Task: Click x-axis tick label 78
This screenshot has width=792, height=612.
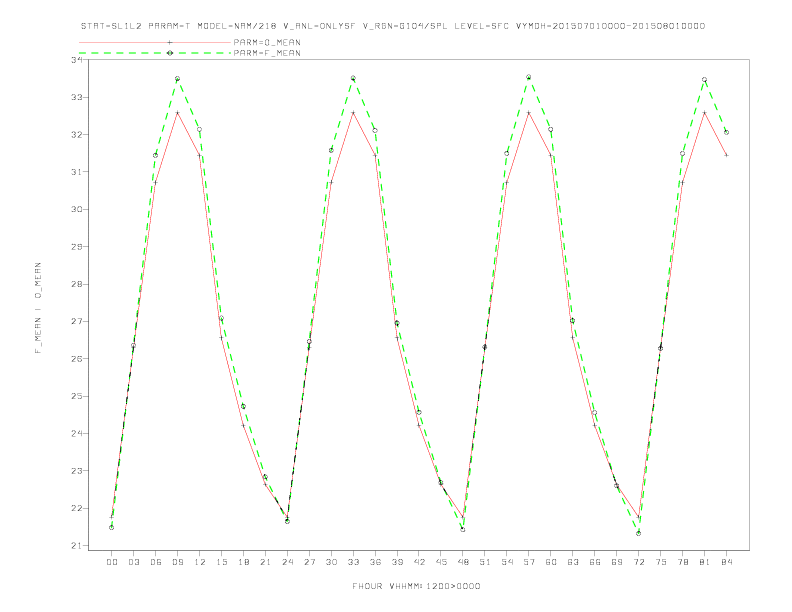Action: (x=683, y=562)
